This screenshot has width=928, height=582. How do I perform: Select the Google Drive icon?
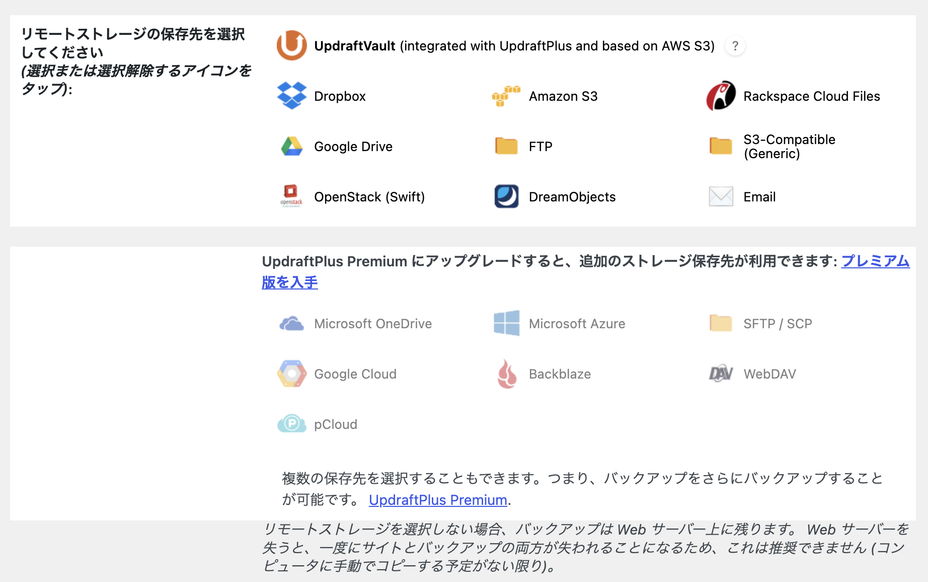(292, 146)
